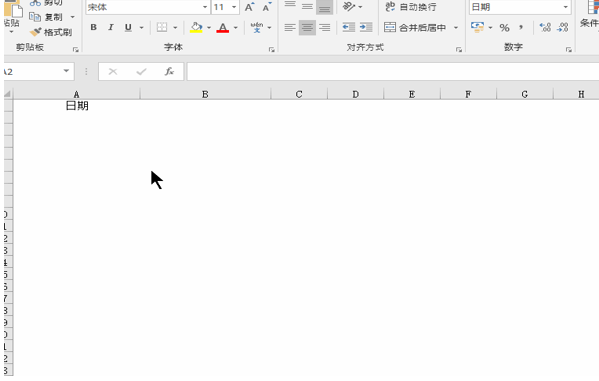Open the 日期 number format dropdown
The image size is (599, 381).
point(565,7)
